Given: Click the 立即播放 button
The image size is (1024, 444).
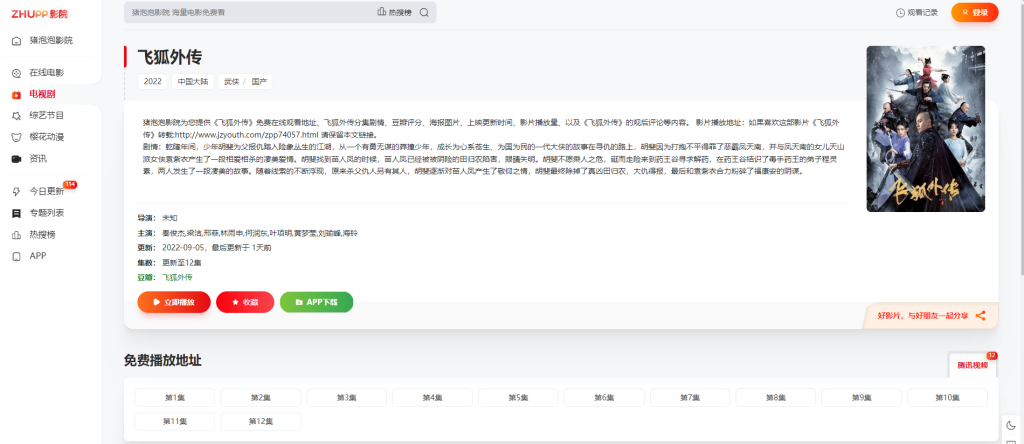Looking at the screenshot, I should click(x=174, y=302).
